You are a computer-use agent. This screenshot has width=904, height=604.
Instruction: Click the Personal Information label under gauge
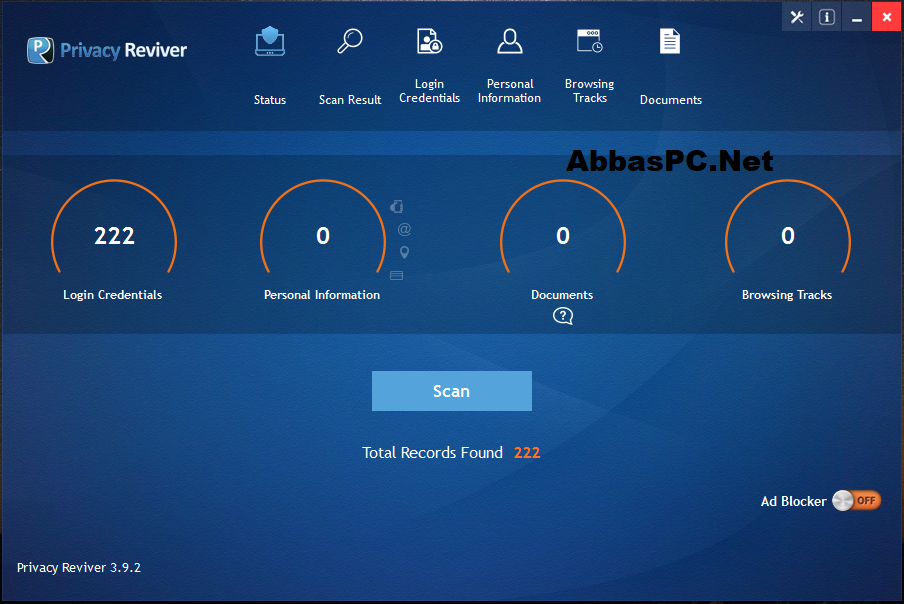click(322, 295)
